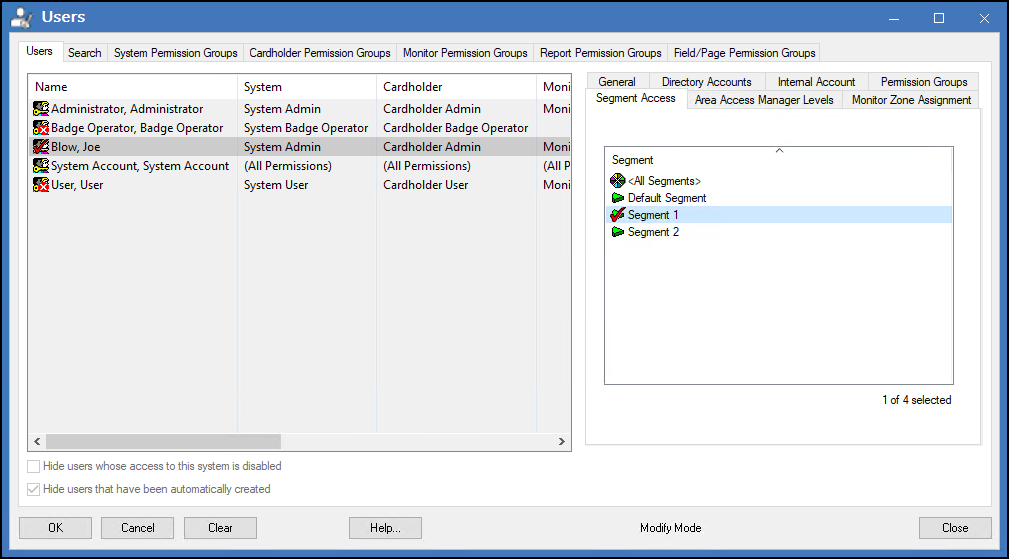Select Default Segment label
The width and height of the screenshot is (1009, 559).
click(x=667, y=197)
